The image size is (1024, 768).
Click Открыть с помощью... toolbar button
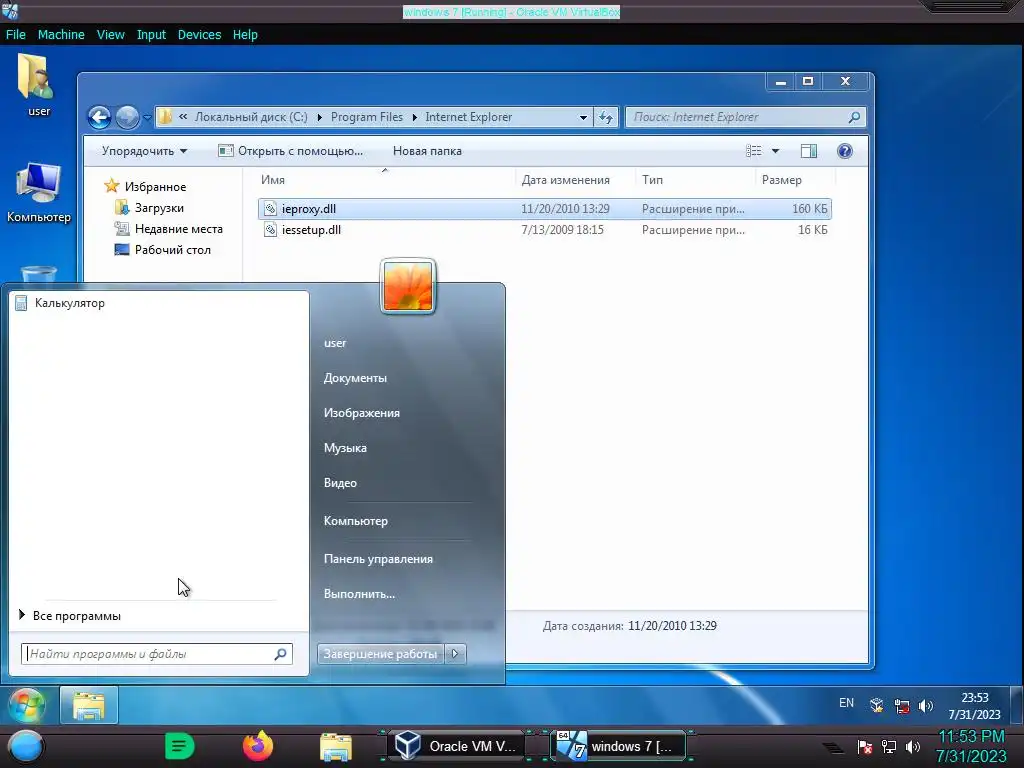coord(291,151)
